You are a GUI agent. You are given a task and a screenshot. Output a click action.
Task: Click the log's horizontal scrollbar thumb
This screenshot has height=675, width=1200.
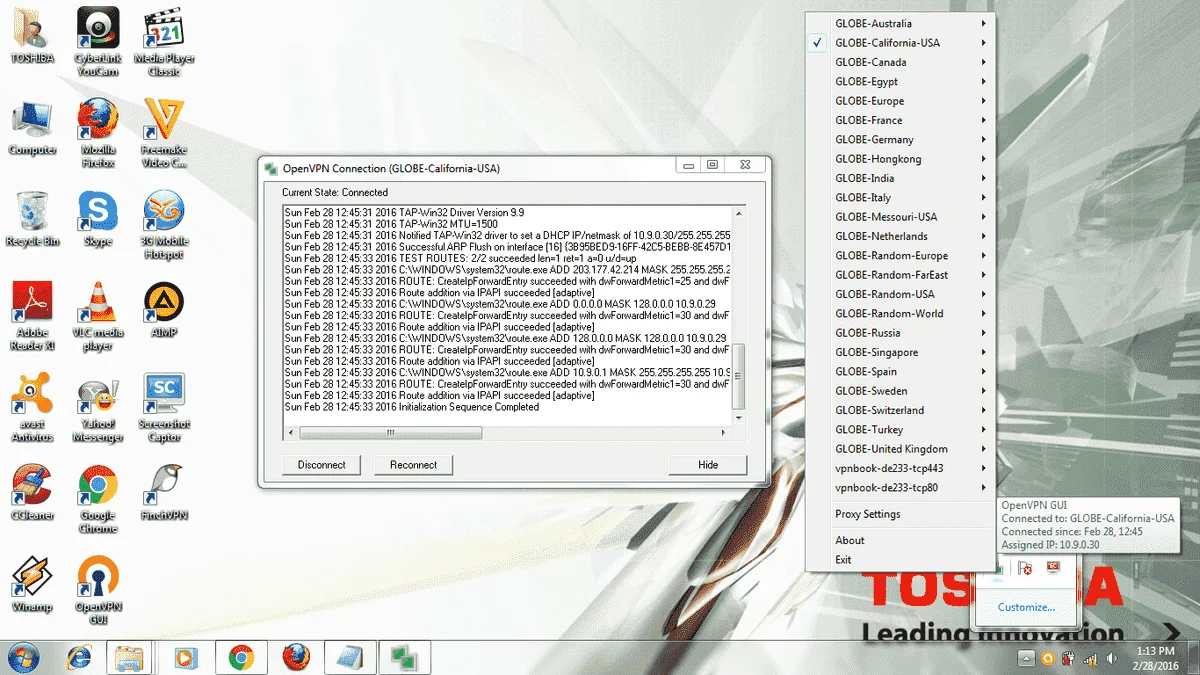pyautogui.click(x=390, y=433)
